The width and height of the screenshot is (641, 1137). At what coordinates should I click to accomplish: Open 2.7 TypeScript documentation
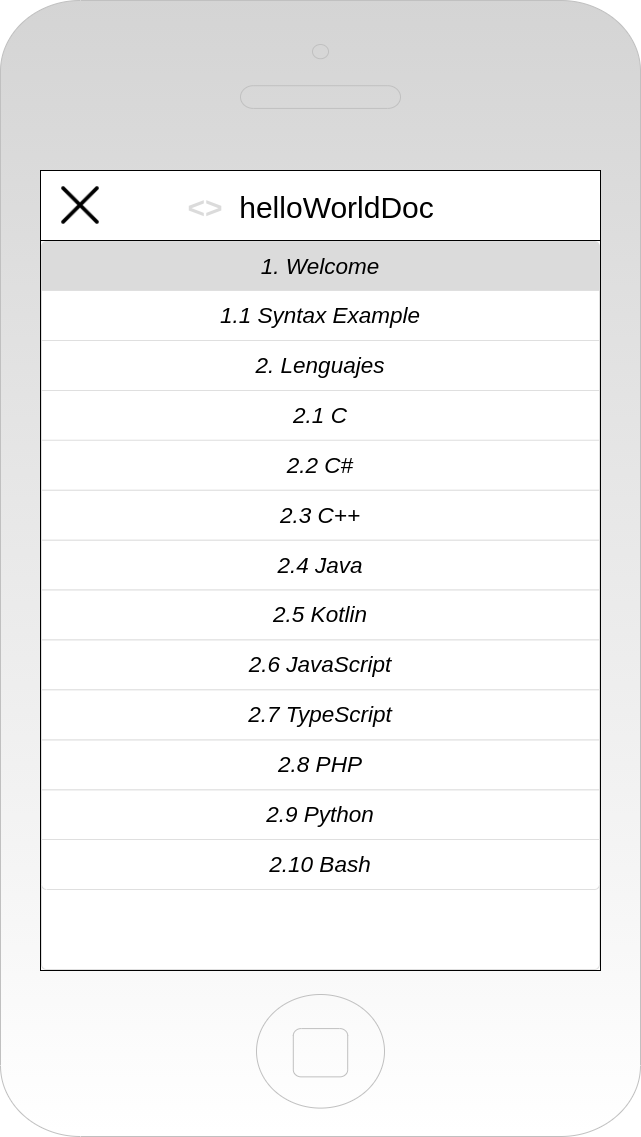point(320,716)
